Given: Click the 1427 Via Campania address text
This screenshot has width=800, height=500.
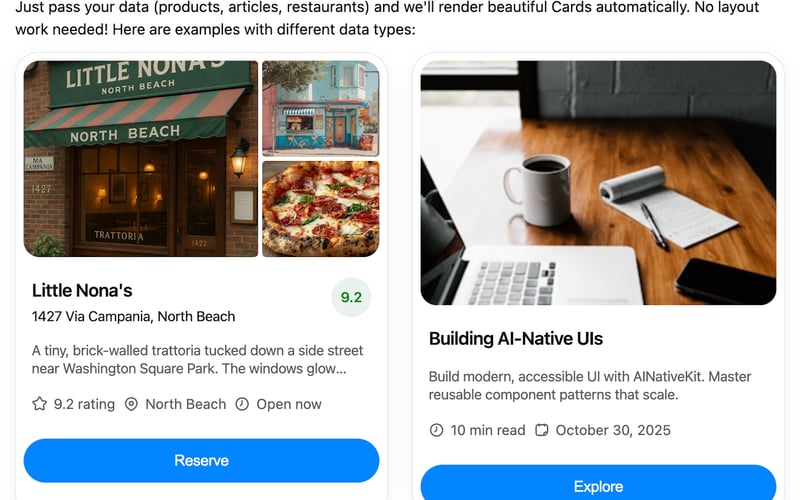Looking at the screenshot, I should tap(133, 316).
